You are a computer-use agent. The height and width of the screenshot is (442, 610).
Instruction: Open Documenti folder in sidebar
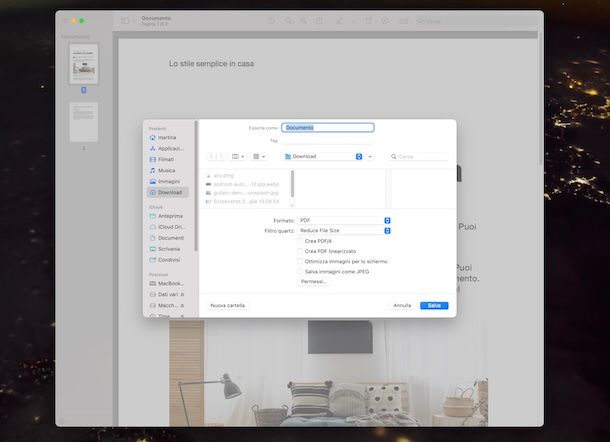click(x=167, y=238)
